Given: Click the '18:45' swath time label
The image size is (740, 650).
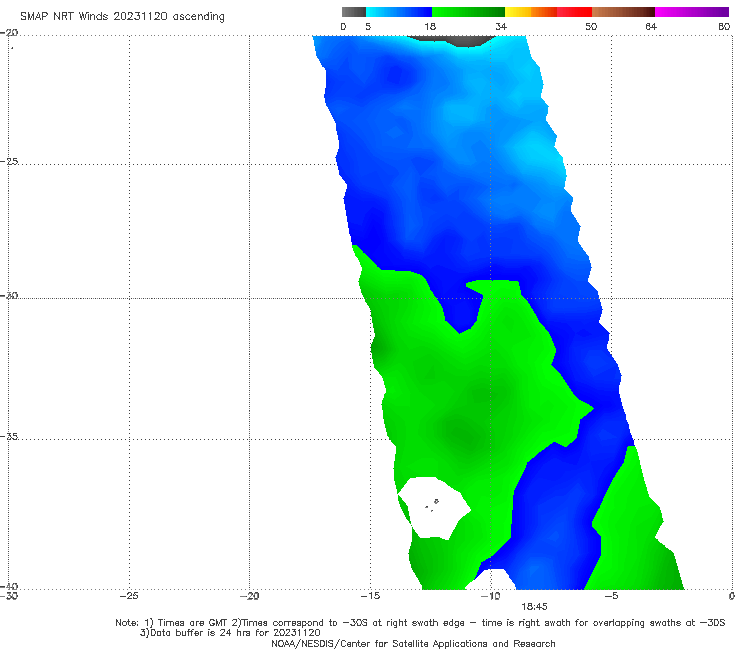Looking at the screenshot, I should (534, 607).
